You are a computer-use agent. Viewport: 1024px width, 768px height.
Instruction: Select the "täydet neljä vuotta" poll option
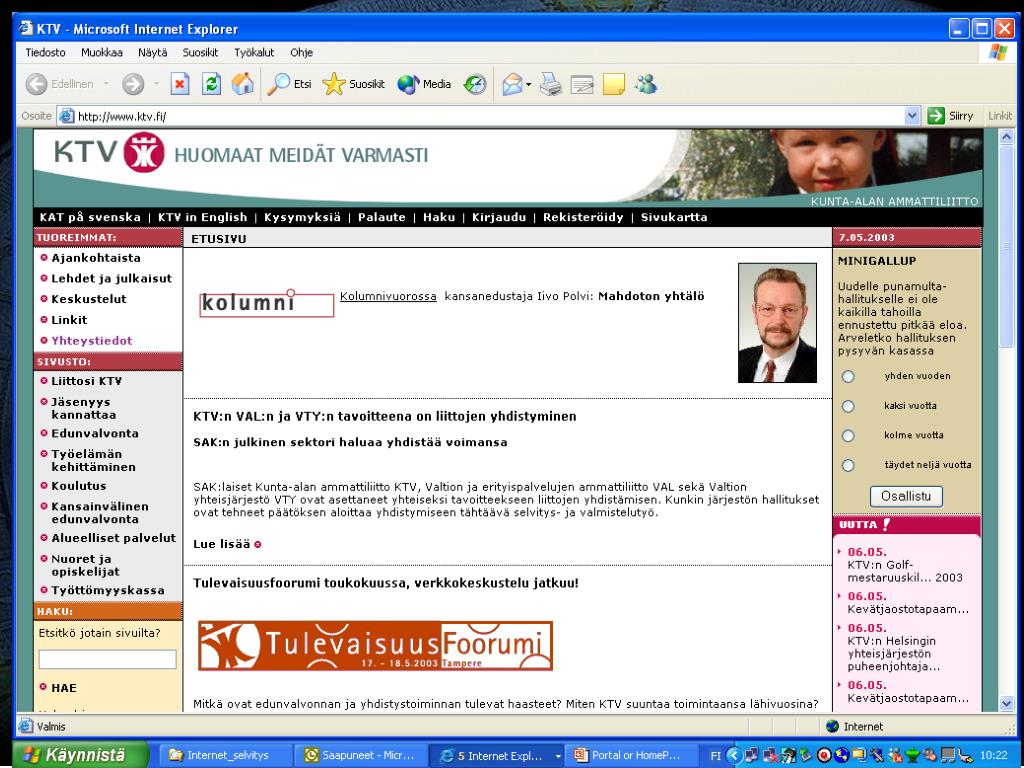click(x=848, y=466)
